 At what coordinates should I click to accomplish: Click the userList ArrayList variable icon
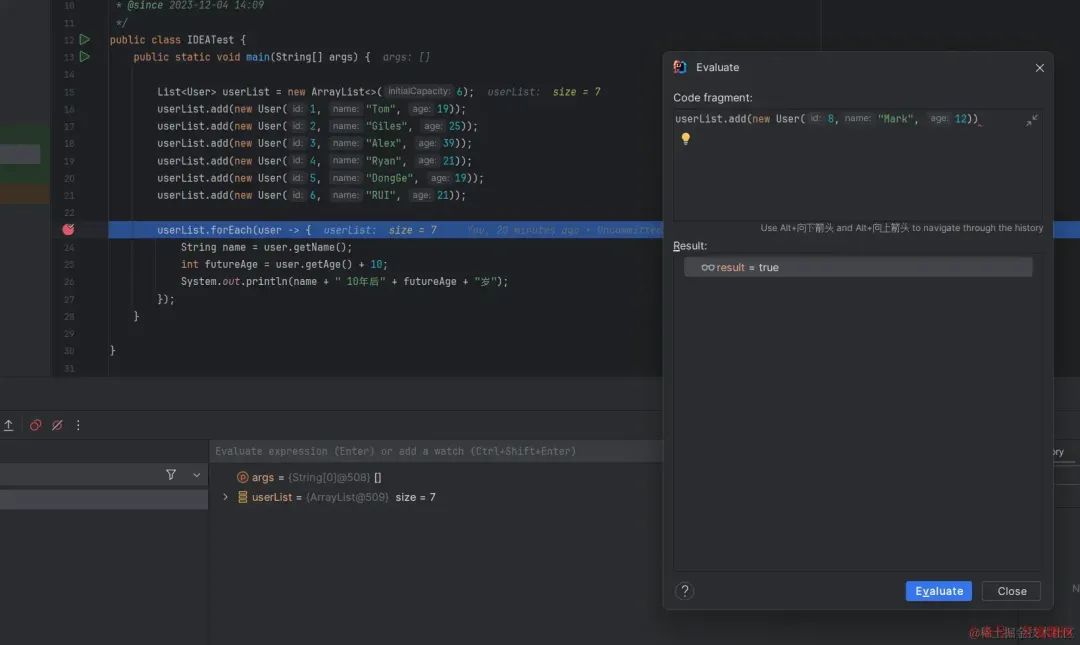pyautogui.click(x=242, y=497)
